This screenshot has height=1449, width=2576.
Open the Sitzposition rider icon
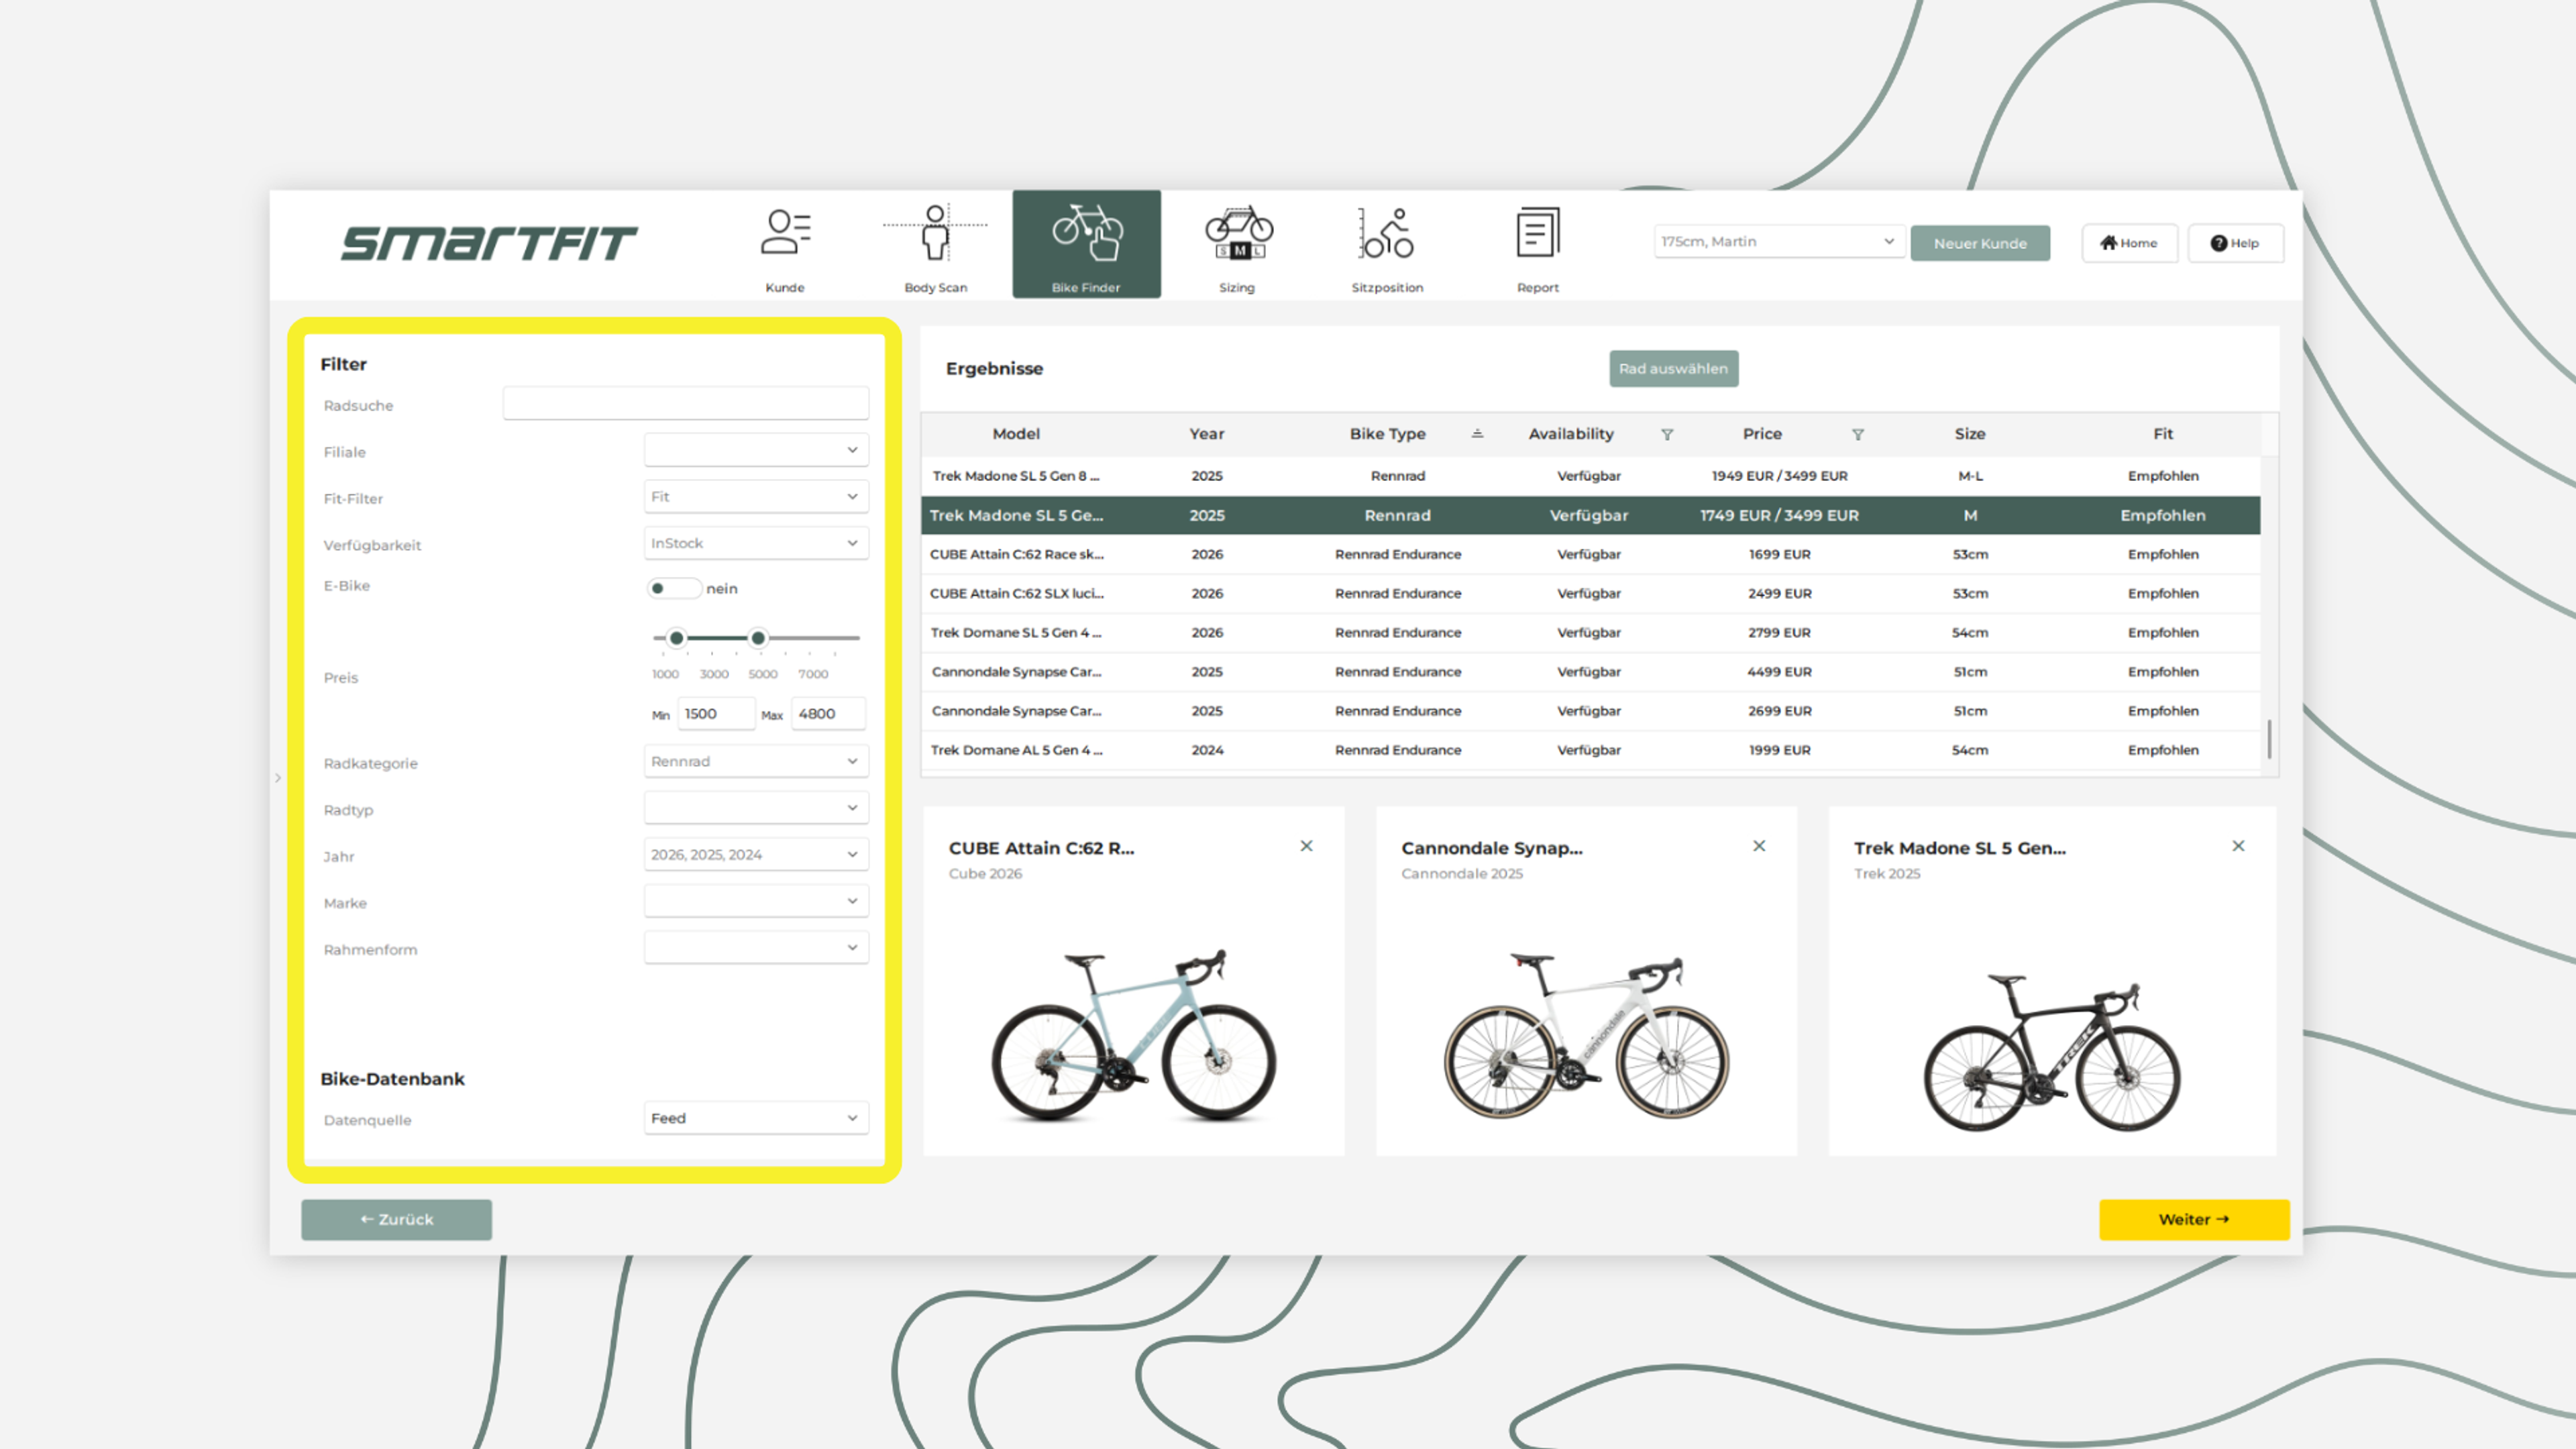[1387, 233]
